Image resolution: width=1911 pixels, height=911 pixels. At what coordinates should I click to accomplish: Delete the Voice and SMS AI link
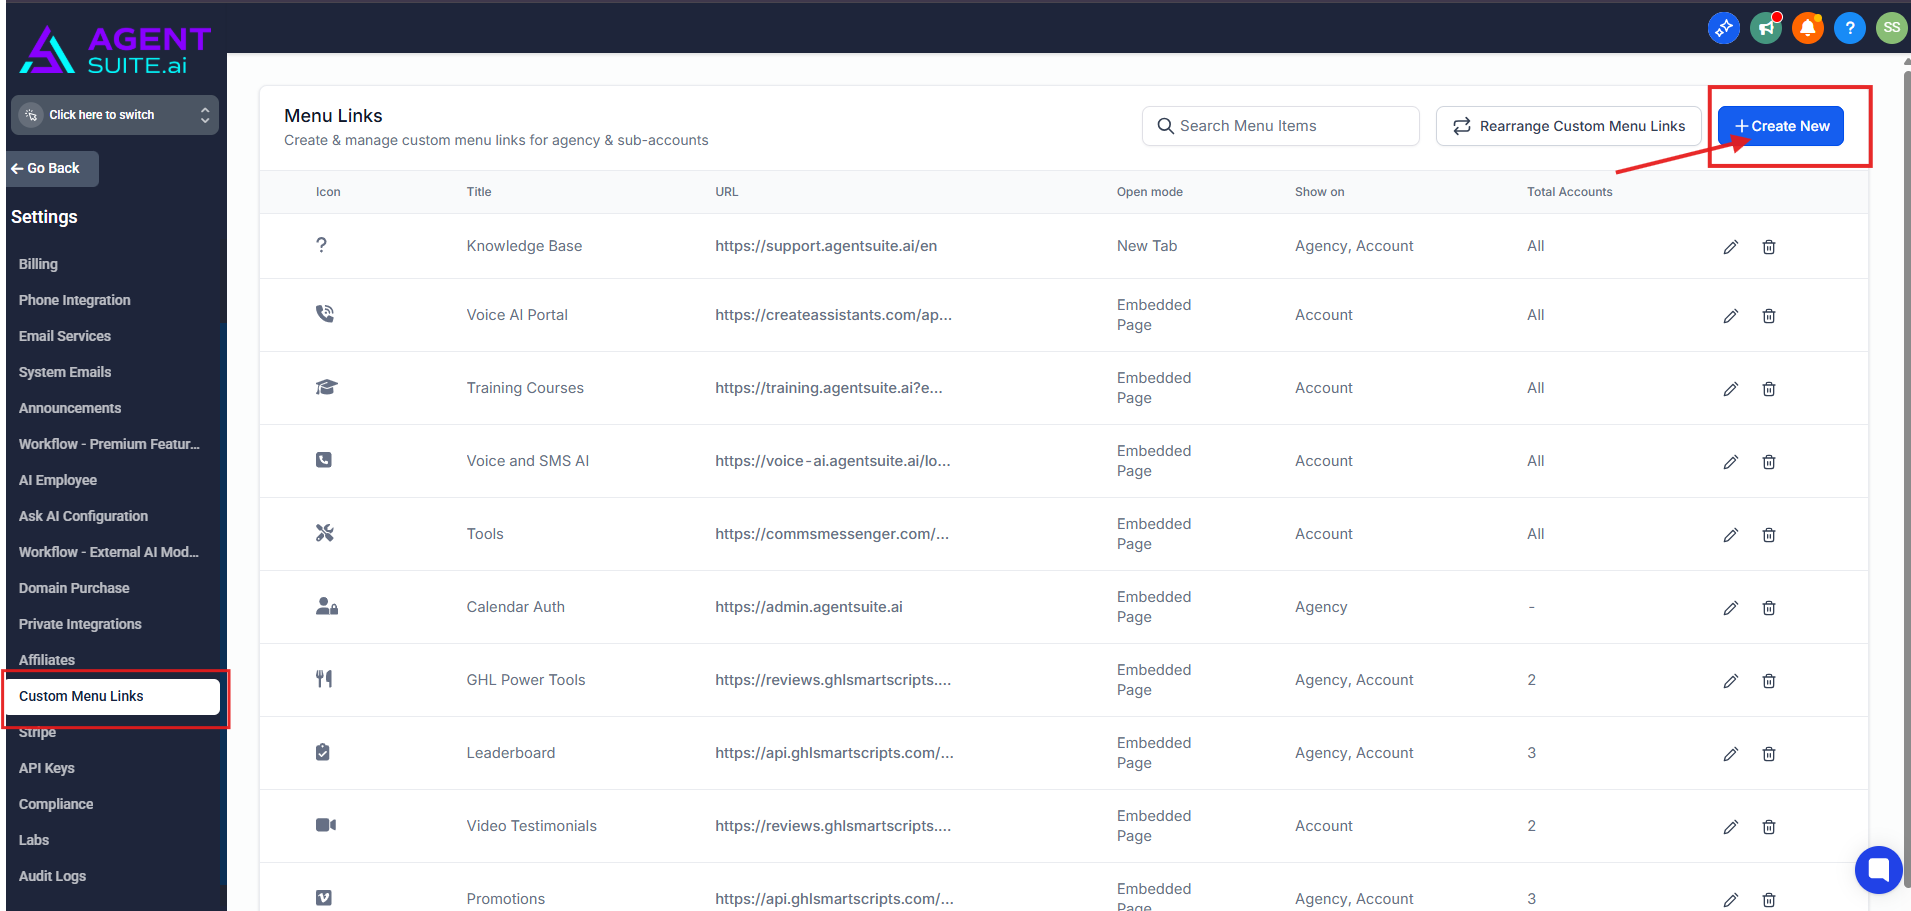pos(1769,462)
